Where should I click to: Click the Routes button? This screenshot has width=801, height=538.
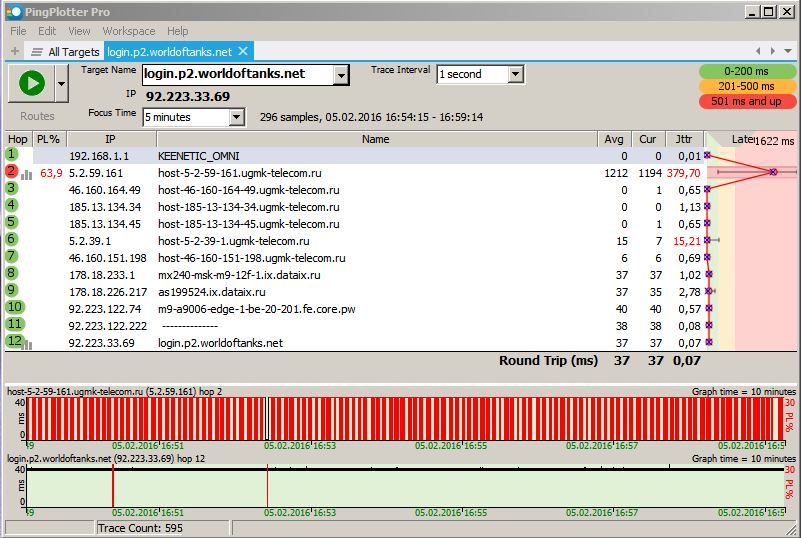pyautogui.click(x=37, y=116)
